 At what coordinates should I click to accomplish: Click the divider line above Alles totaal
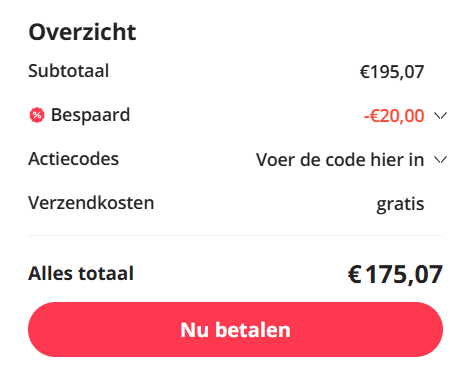coord(235,235)
